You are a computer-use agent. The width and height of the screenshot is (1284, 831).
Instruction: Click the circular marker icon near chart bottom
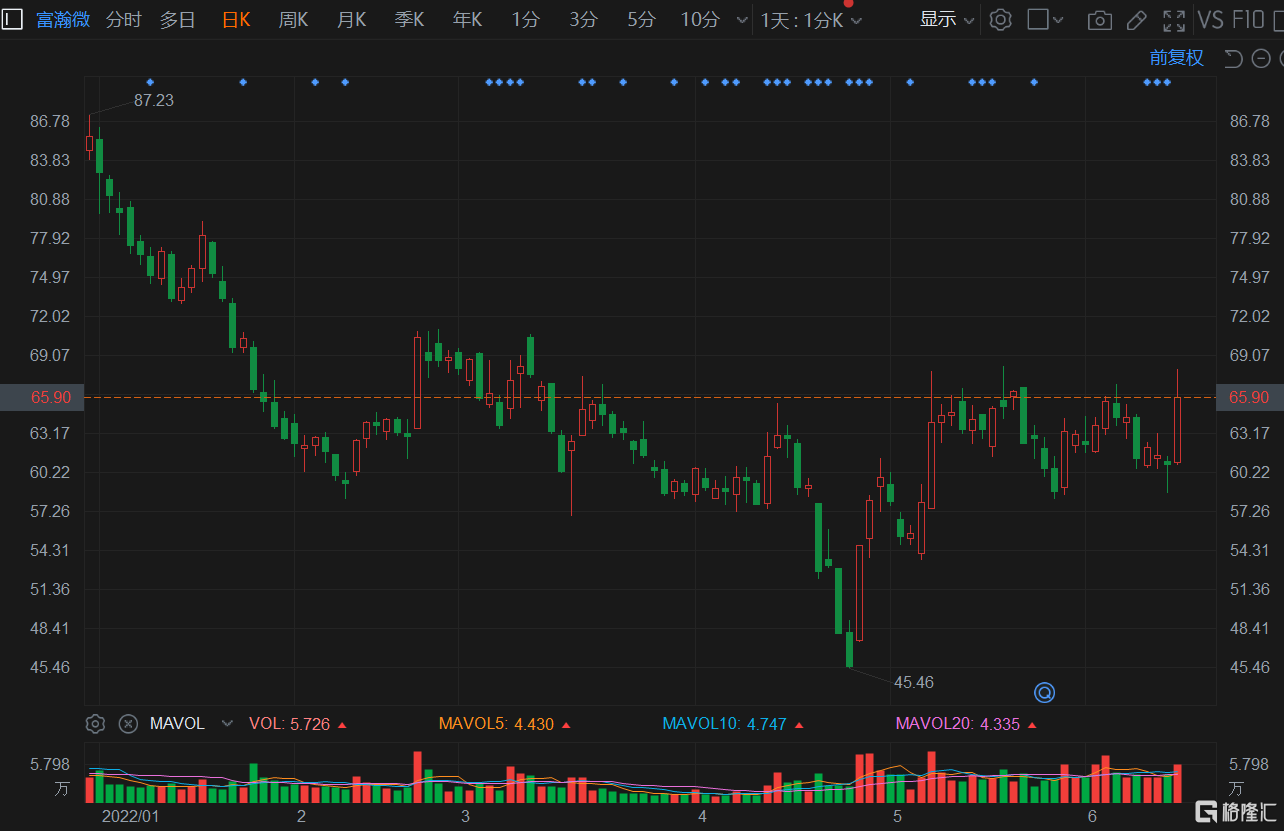(x=1045, y=692)
